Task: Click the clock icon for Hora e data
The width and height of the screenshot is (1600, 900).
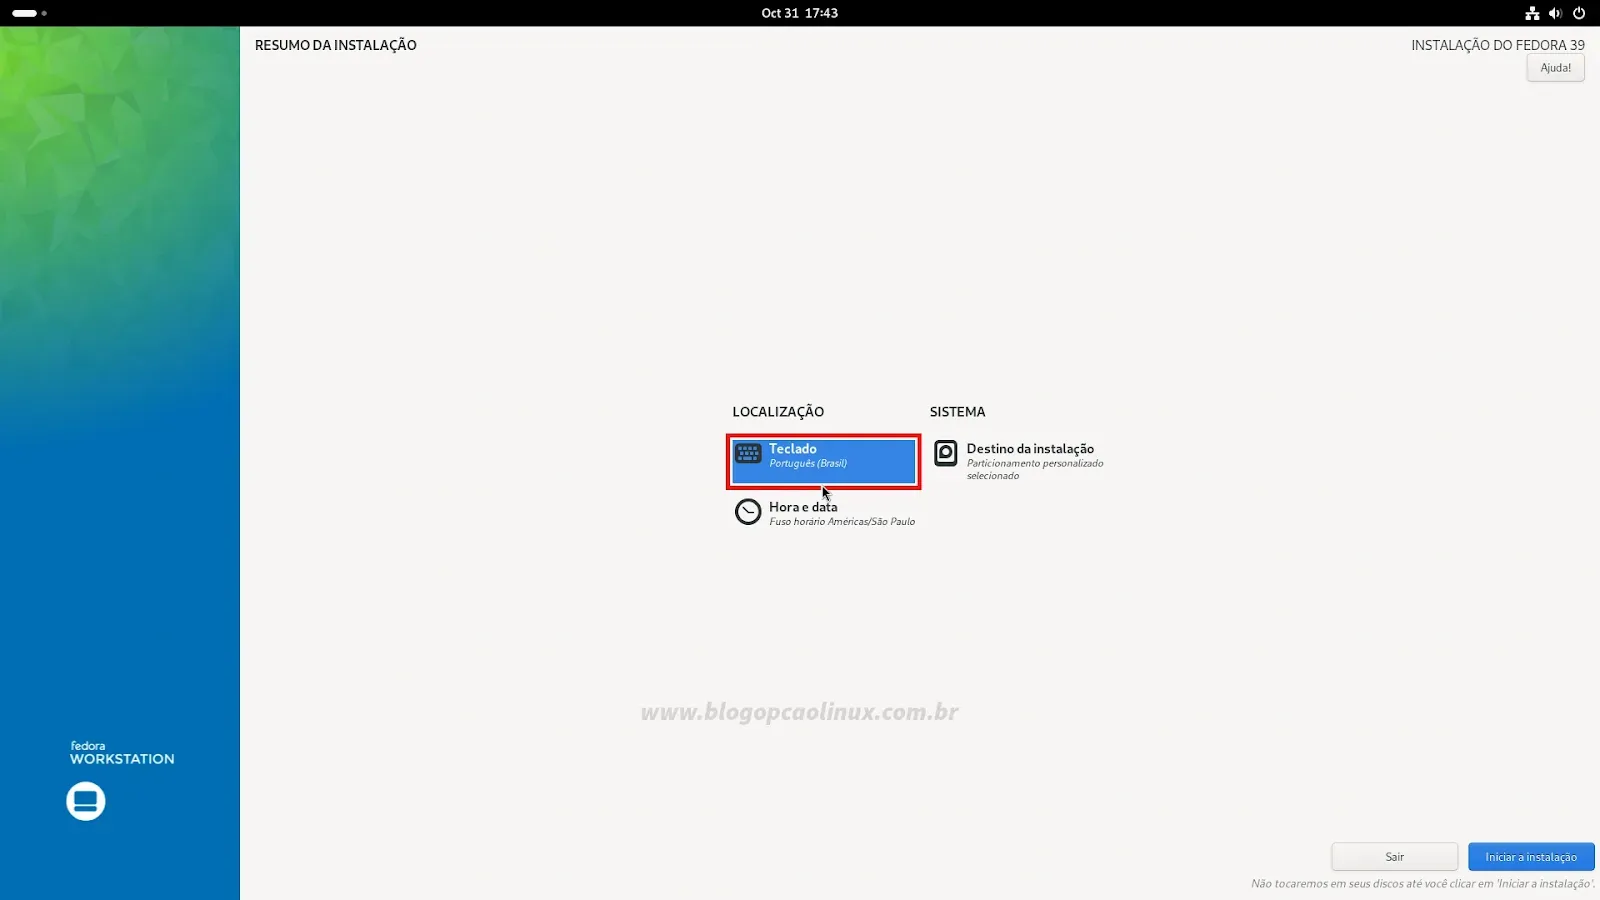Action: pyautogui.click(x=748, y=512)
